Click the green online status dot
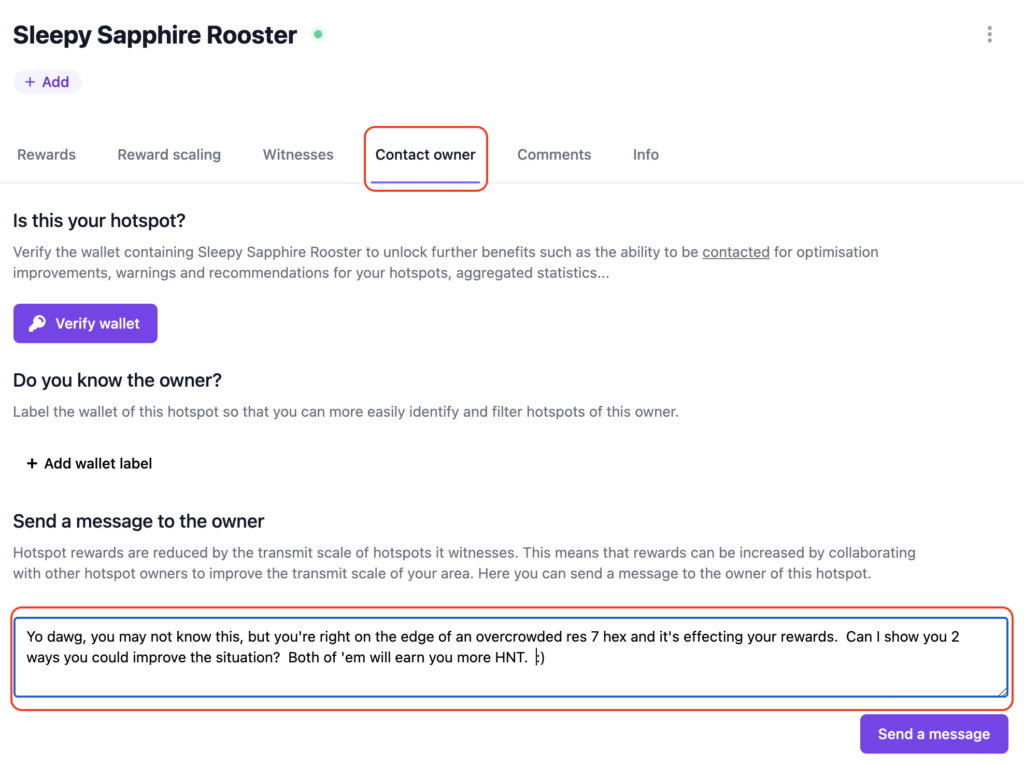This screenshot has width=1024, height=765. point(318,35)
